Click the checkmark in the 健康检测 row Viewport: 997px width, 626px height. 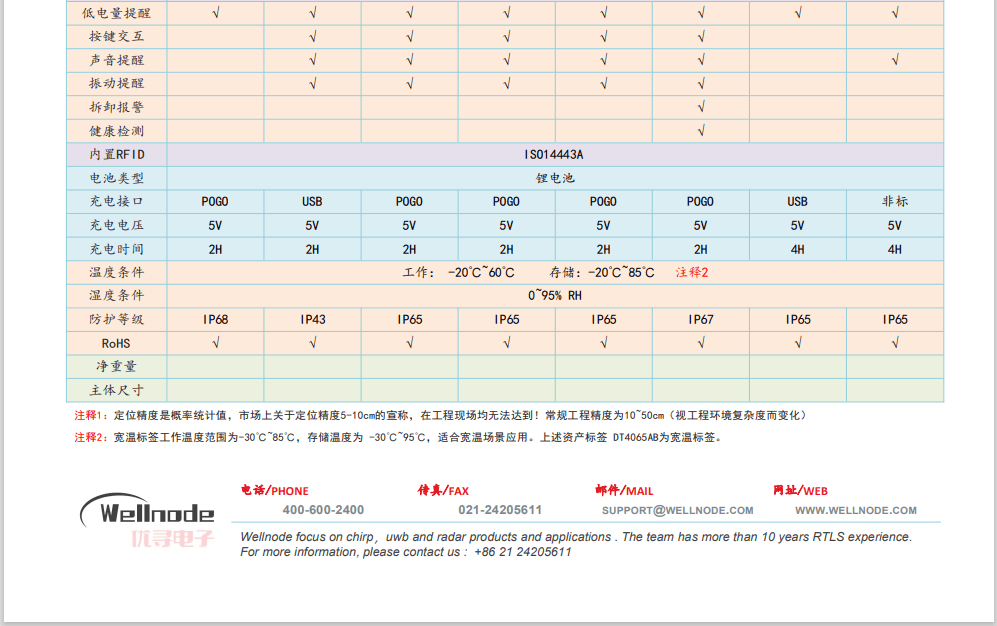[x=701, y=131]
